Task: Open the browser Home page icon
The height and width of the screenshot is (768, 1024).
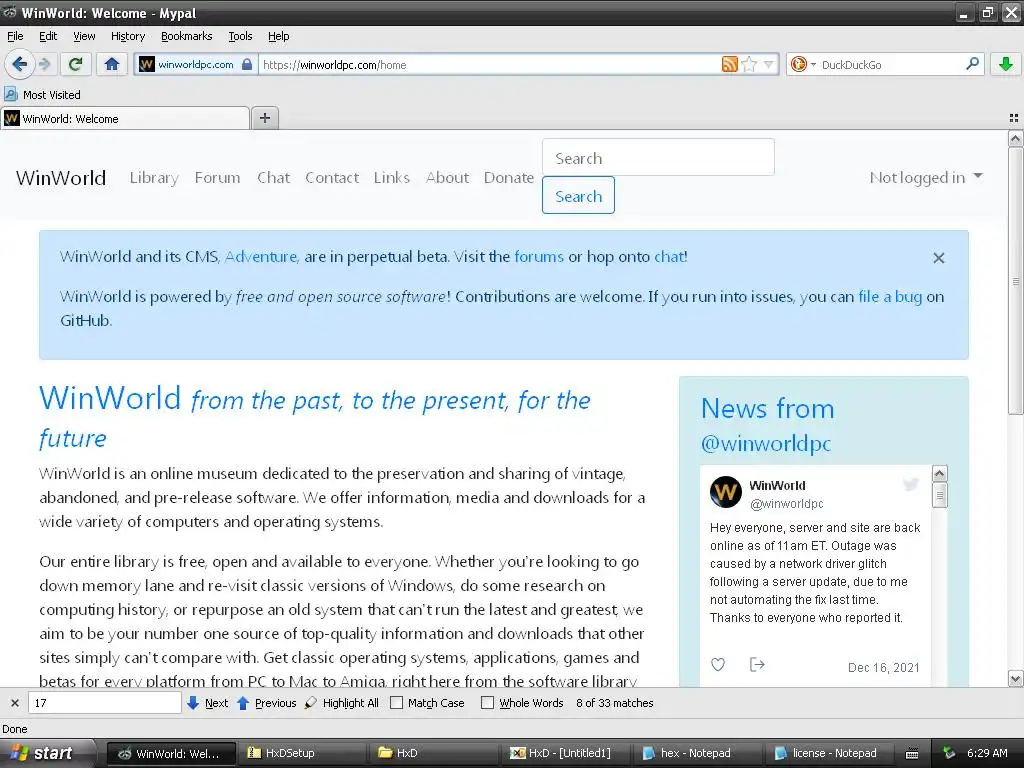Action: pos(112,64)
